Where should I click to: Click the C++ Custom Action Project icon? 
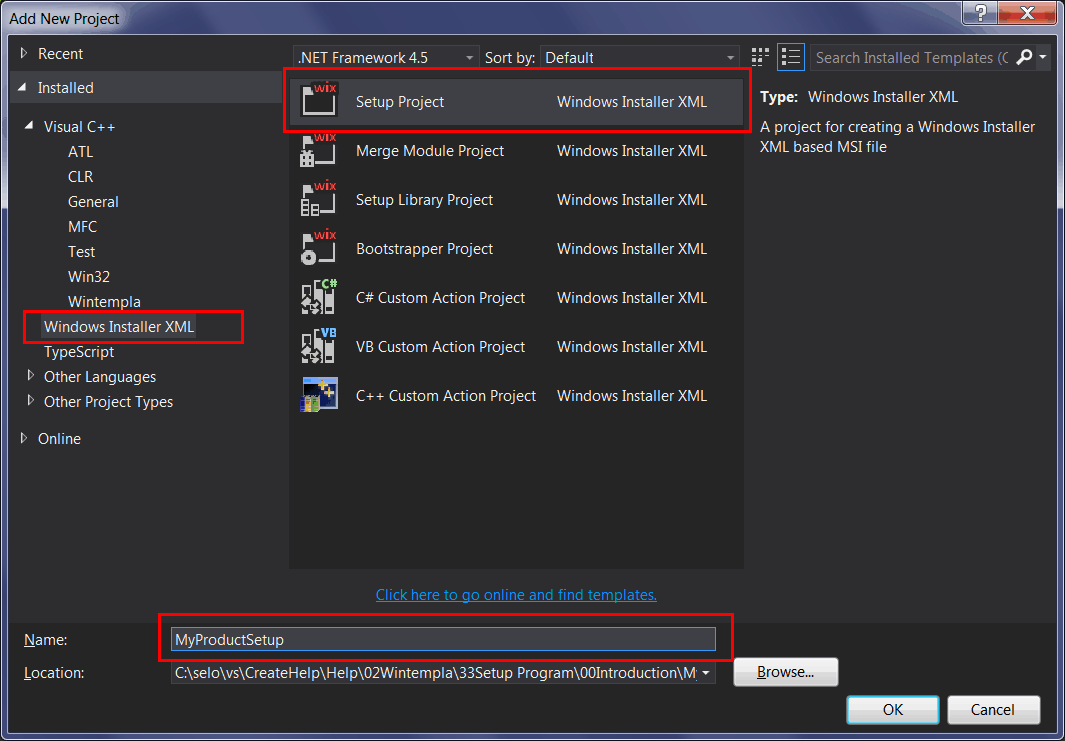(319, 395)
